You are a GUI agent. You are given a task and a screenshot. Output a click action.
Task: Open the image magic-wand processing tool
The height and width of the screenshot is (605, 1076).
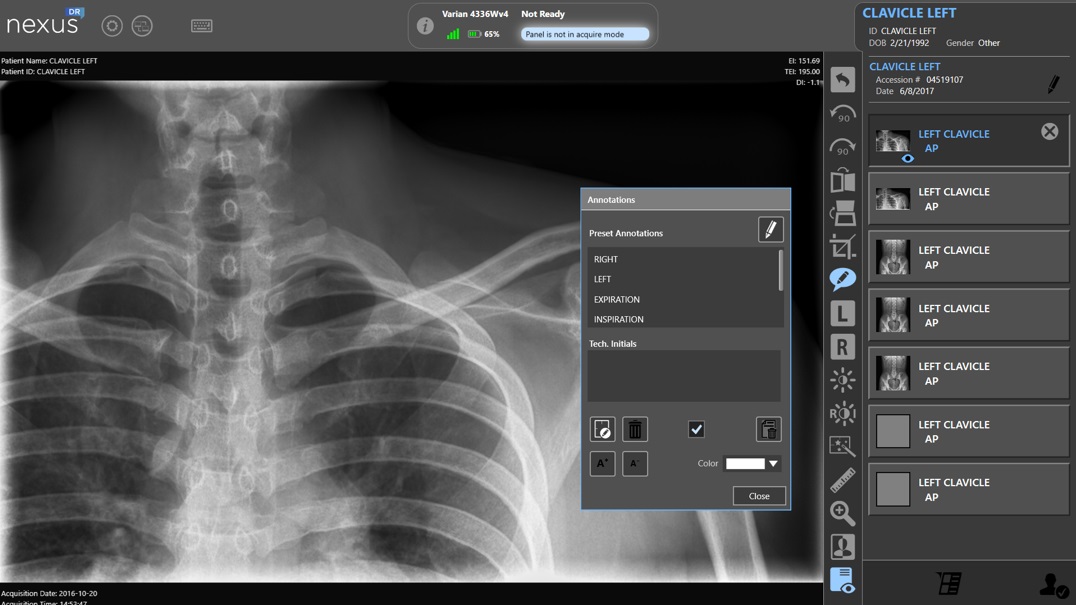(x=843, y=446)
